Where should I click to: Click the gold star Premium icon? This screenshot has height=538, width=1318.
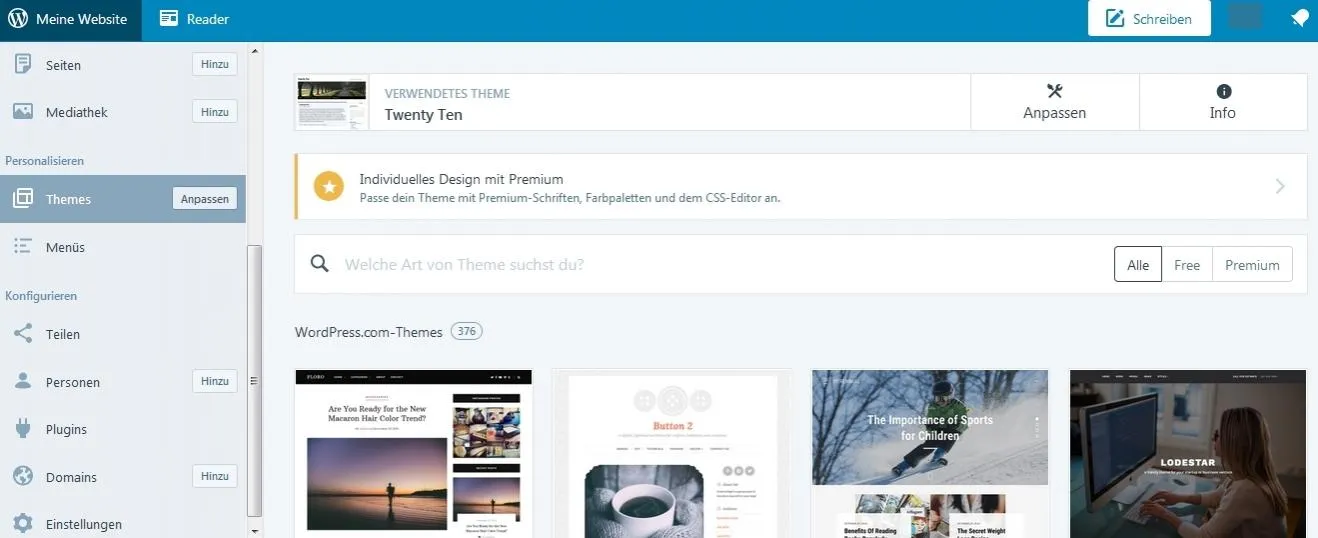click(328, 186)
